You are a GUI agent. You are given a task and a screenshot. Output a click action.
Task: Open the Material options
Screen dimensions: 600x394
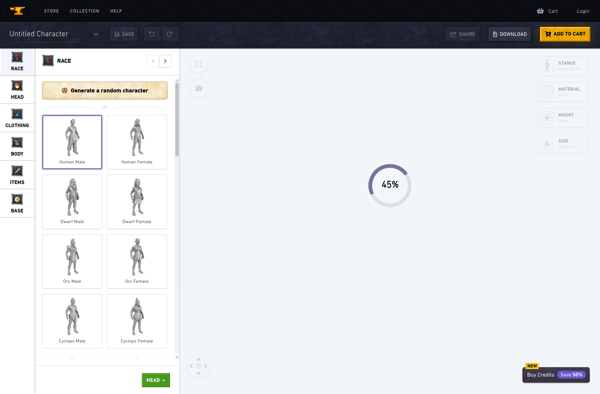pos(562,91)
